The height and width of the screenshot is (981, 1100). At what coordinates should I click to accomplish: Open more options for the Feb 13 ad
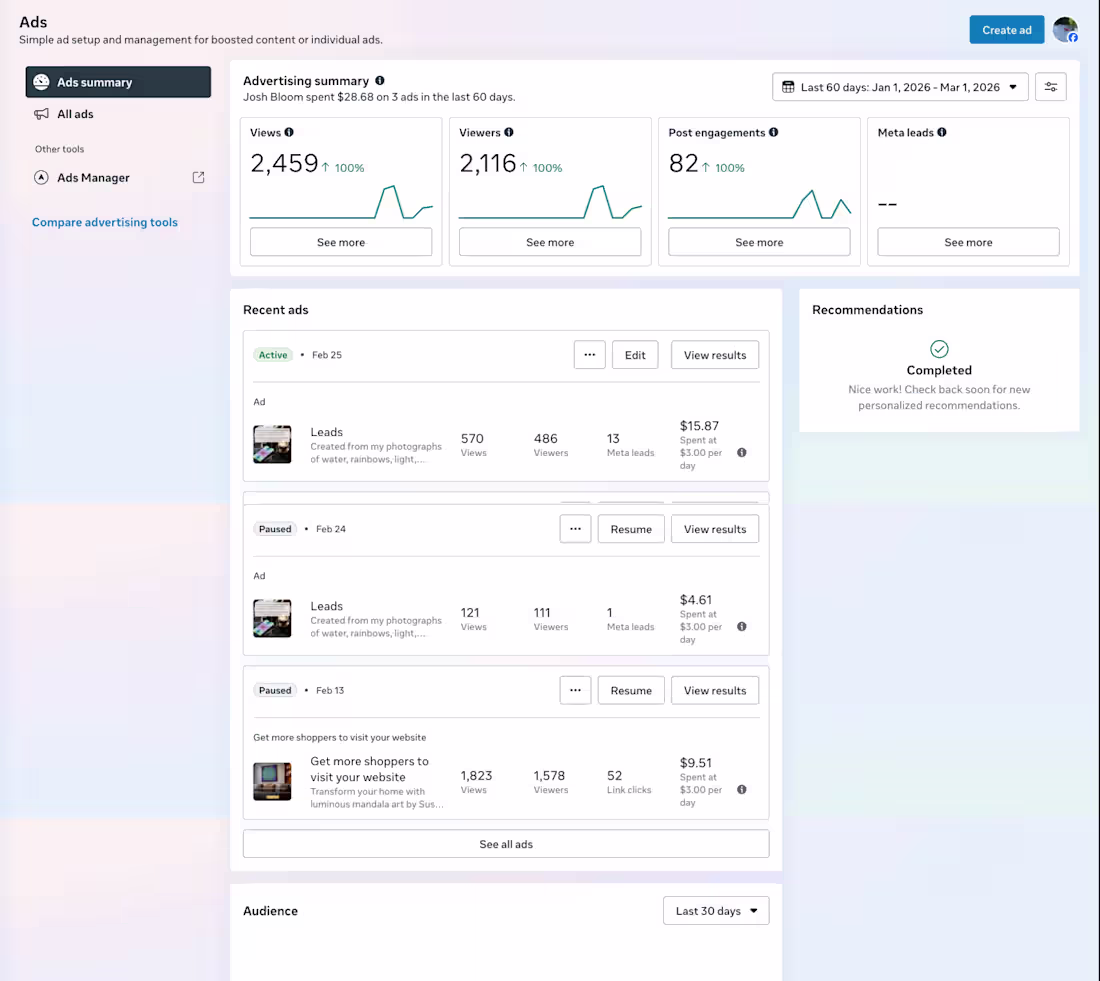tap(575, 690)
